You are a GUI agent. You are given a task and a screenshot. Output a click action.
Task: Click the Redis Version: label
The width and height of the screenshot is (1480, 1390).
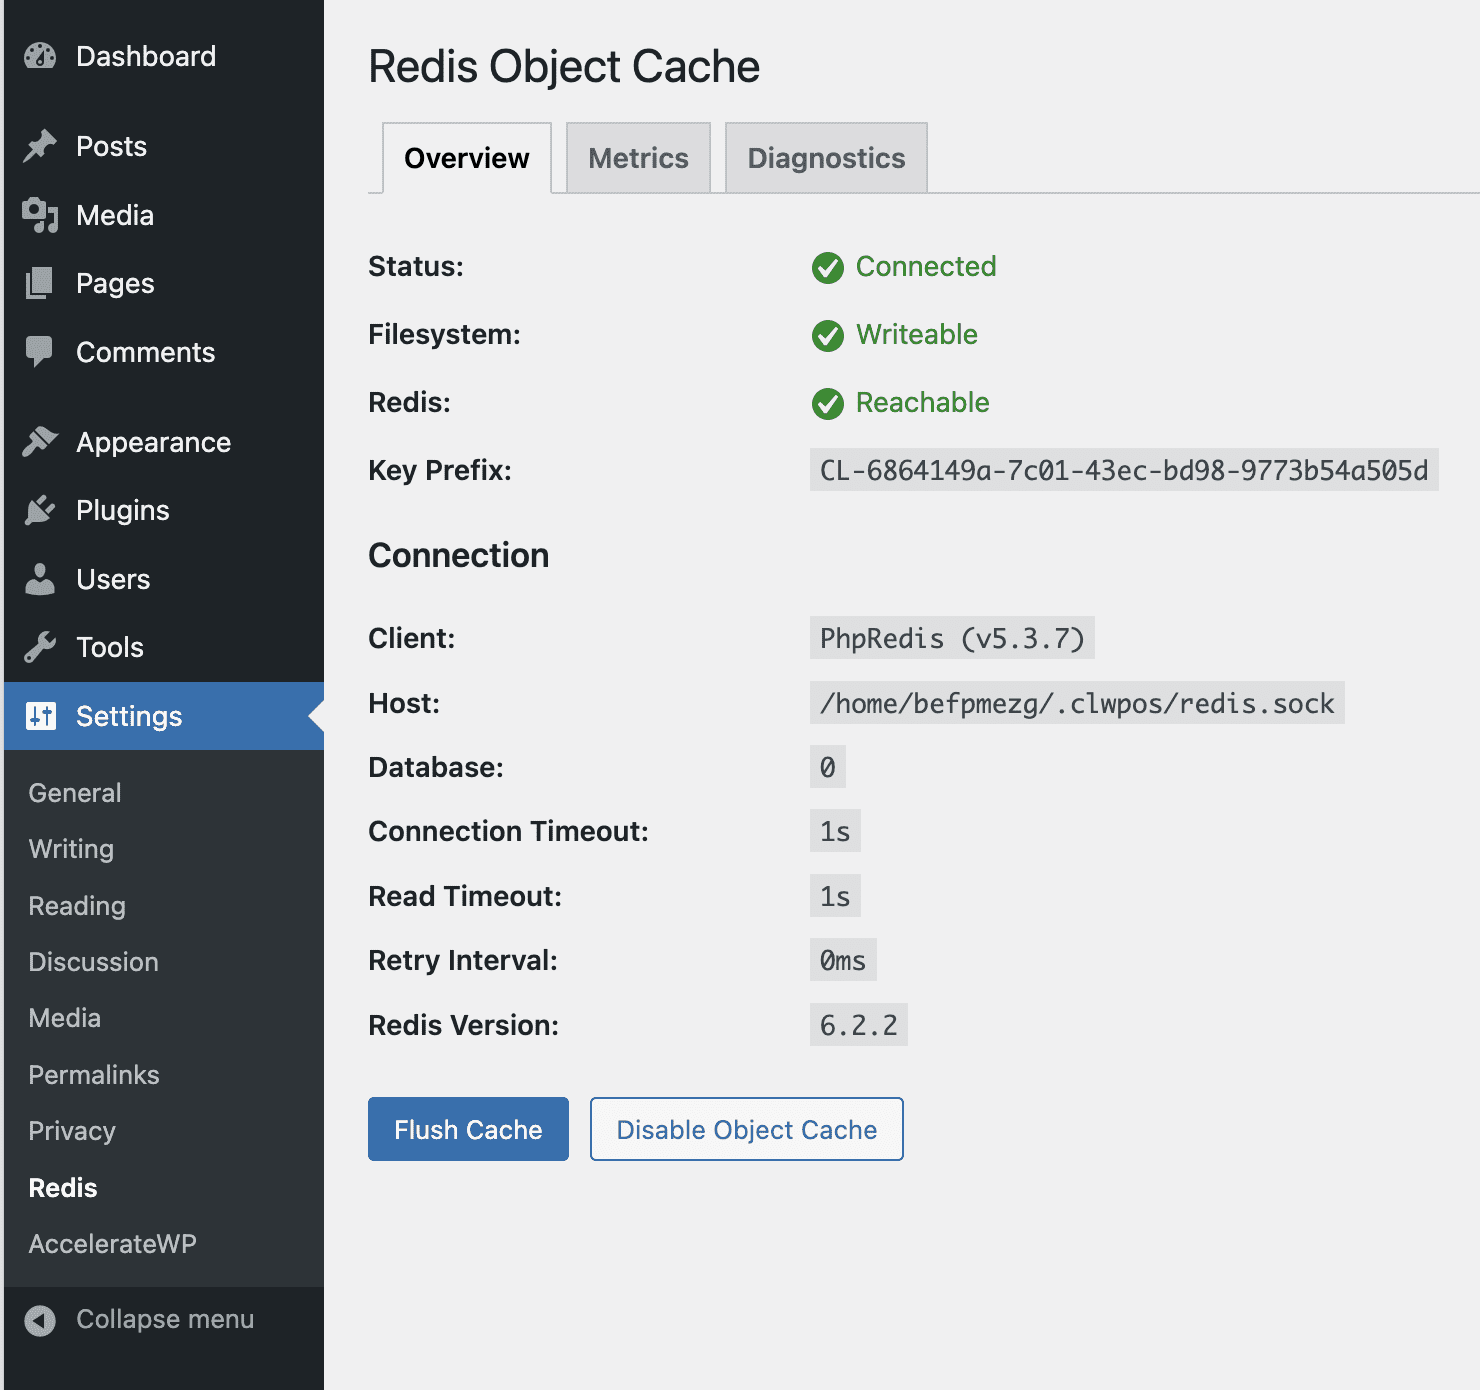pyautogui.click(x=464, y=1026)
